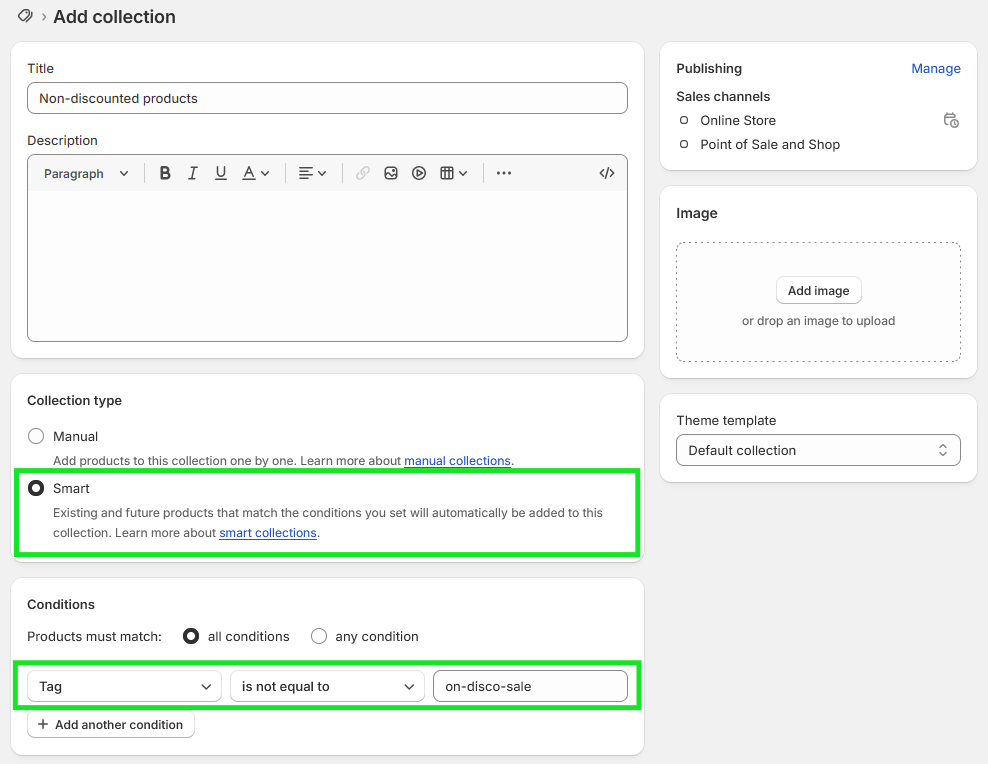Image resolution: width=988 pixels, height=764 pixels.
Task: Open the manual collections help link
Action: [x=457, y=460]
